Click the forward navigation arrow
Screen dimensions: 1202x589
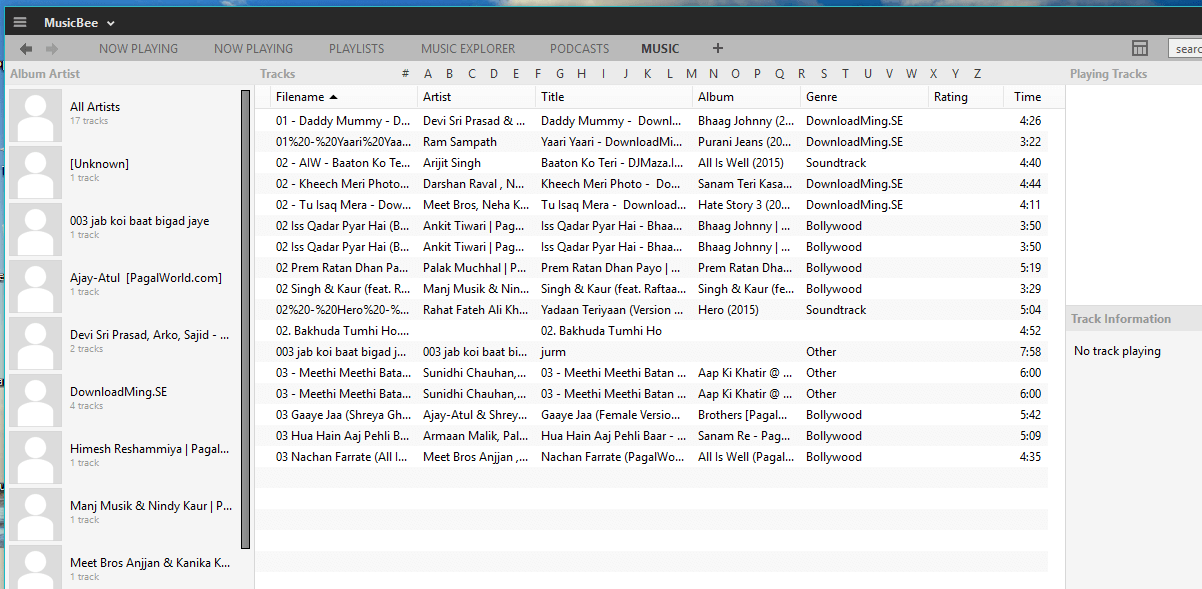[x=52, y=48]
